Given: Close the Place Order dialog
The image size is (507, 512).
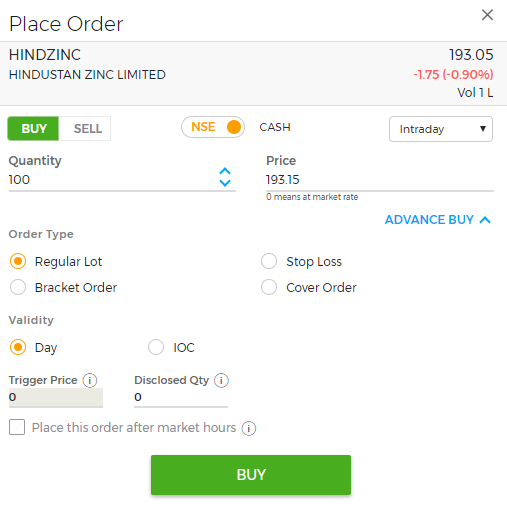Looking at the screenshot, I should pos(487,15).
